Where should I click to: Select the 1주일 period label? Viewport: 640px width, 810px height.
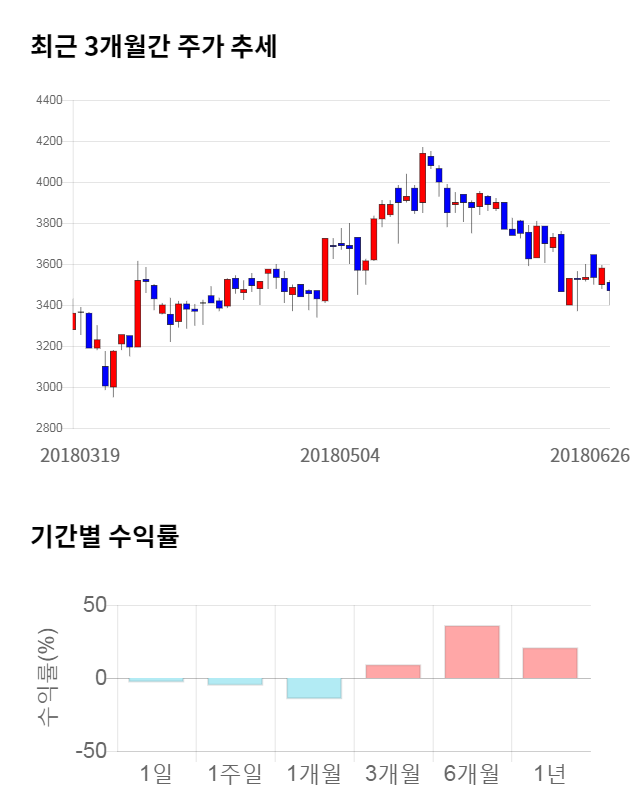tap(234, 773)
